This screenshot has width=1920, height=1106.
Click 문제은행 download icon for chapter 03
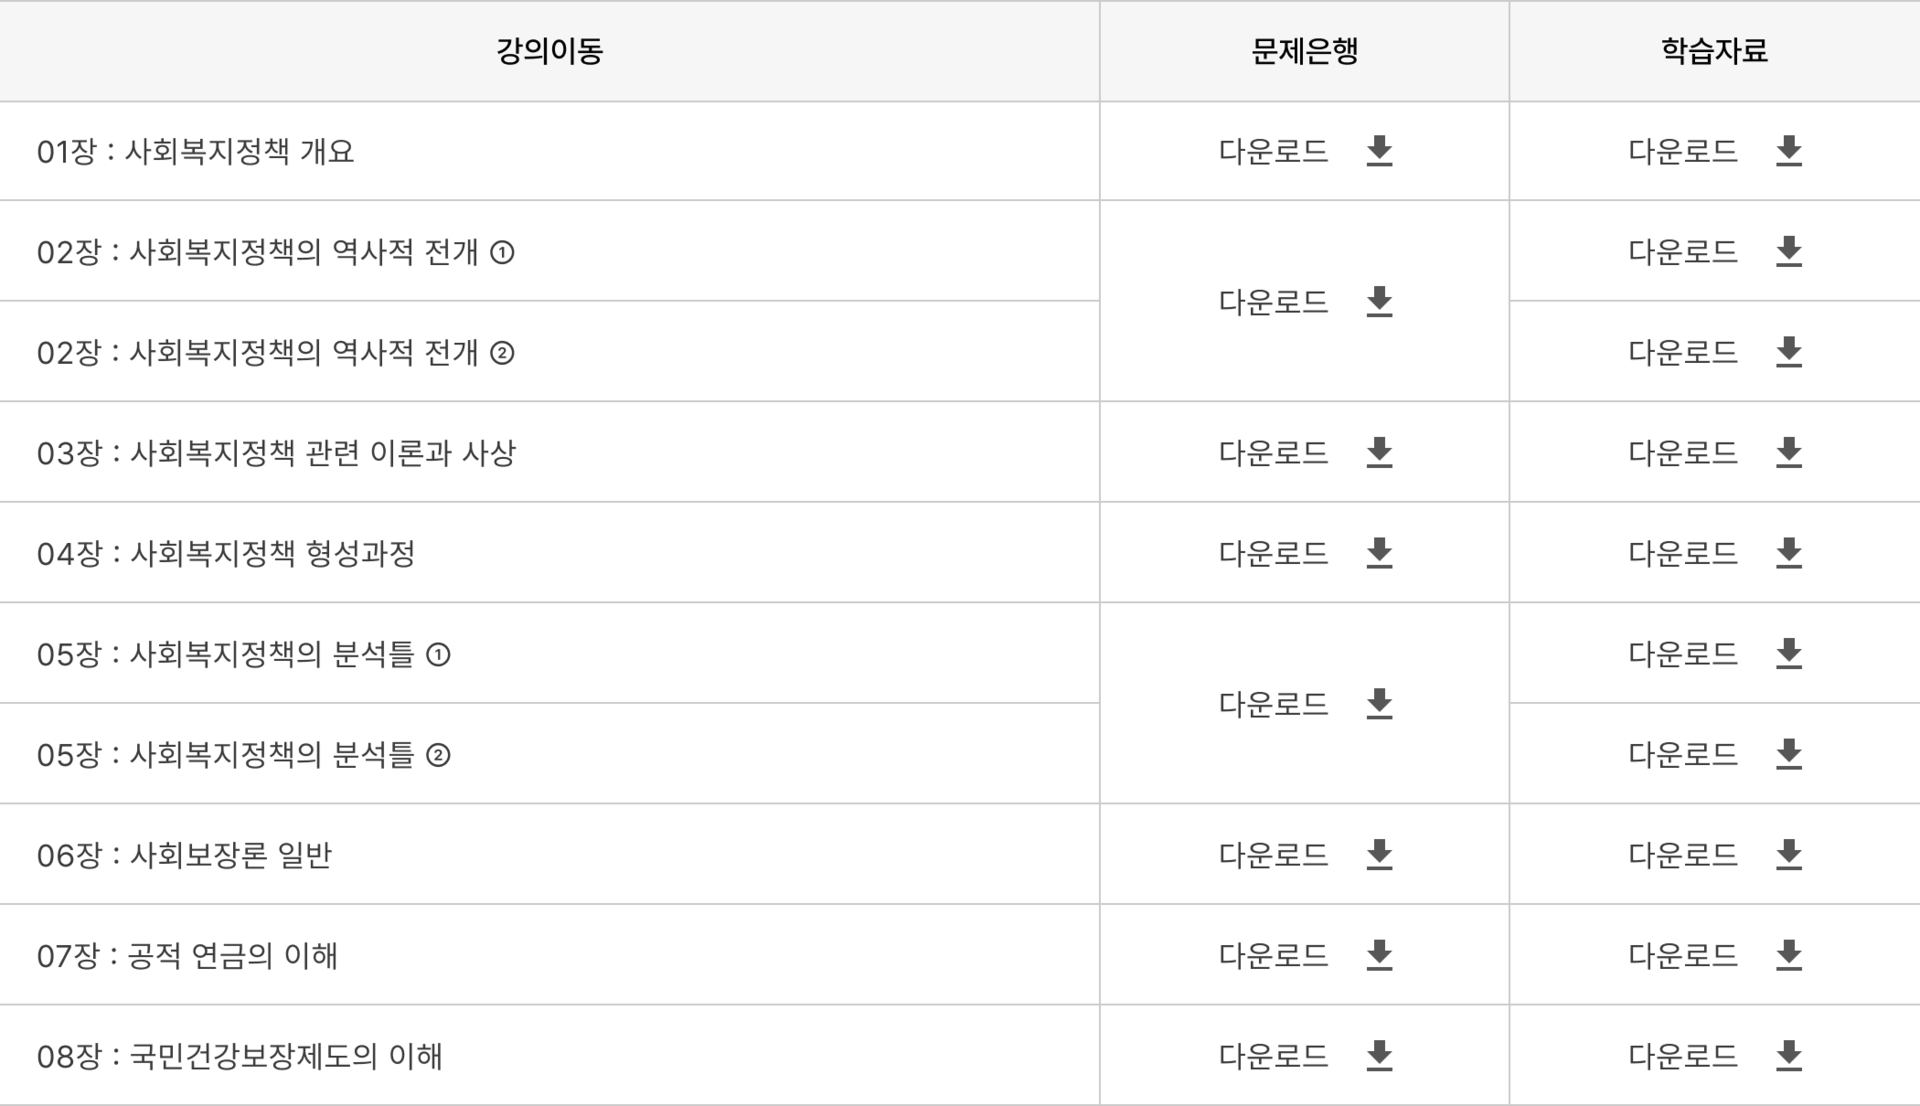(1379, 453)
